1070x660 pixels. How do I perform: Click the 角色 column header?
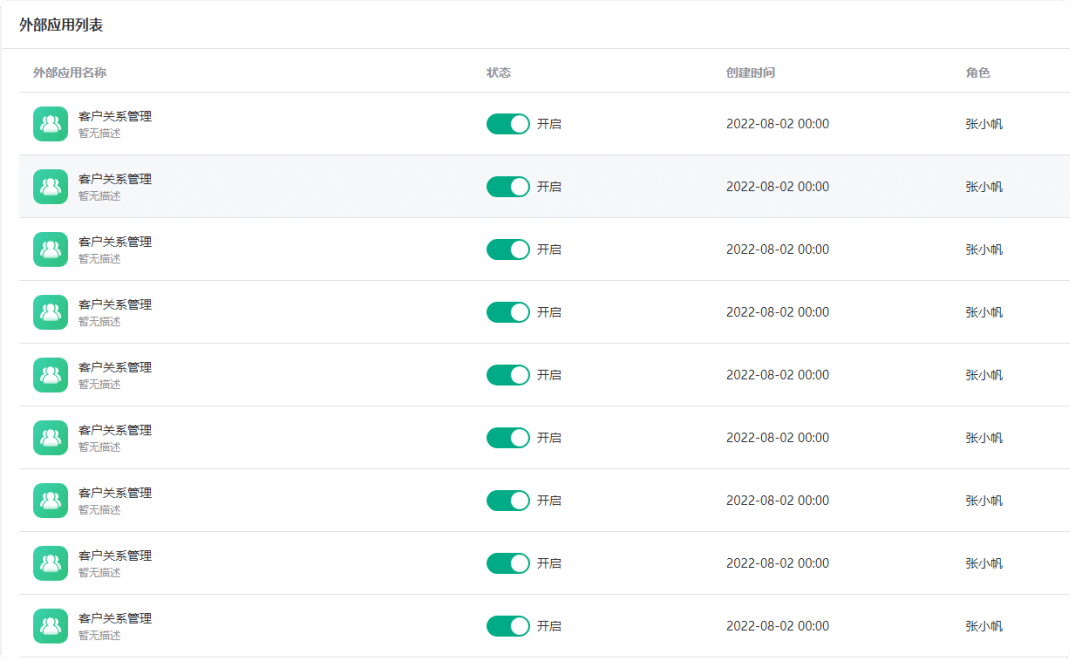coord(977,72)
